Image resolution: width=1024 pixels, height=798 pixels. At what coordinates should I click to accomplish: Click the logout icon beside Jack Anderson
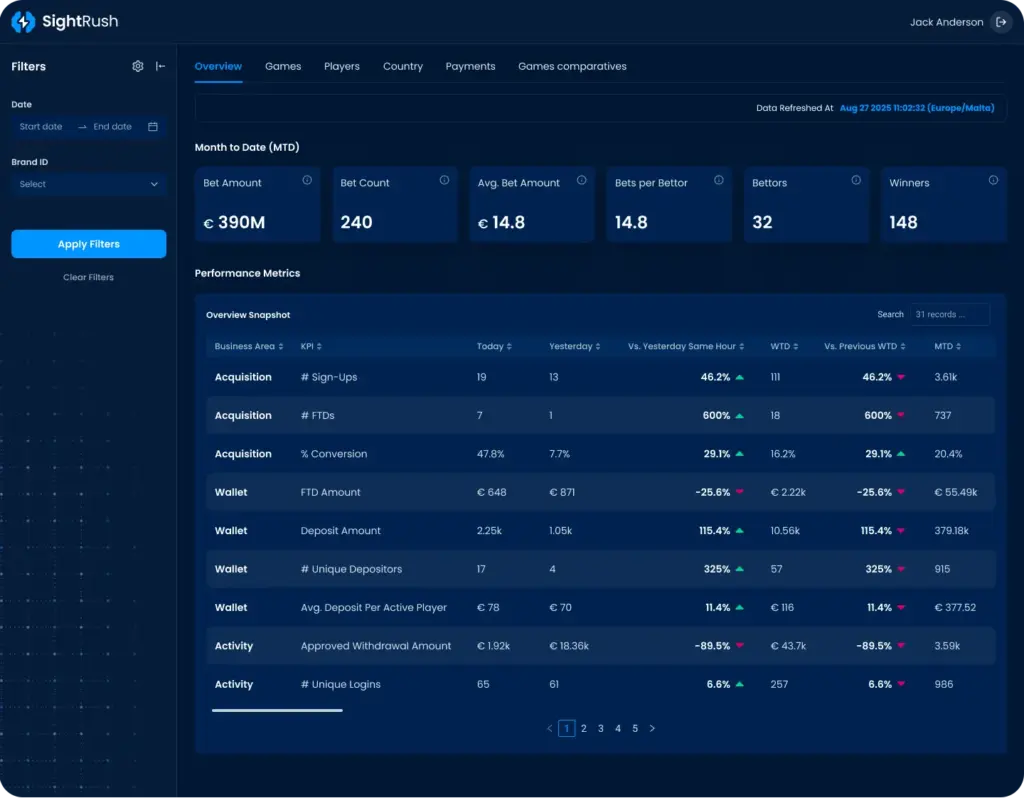coord(1001,22)
